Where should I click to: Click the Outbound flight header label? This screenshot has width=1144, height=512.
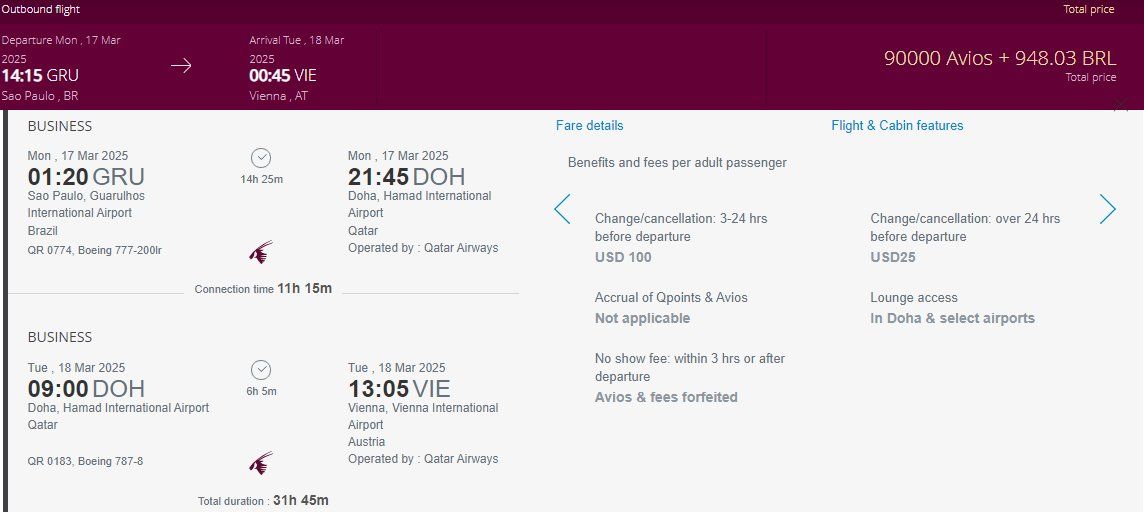click(x=41, y=9)
